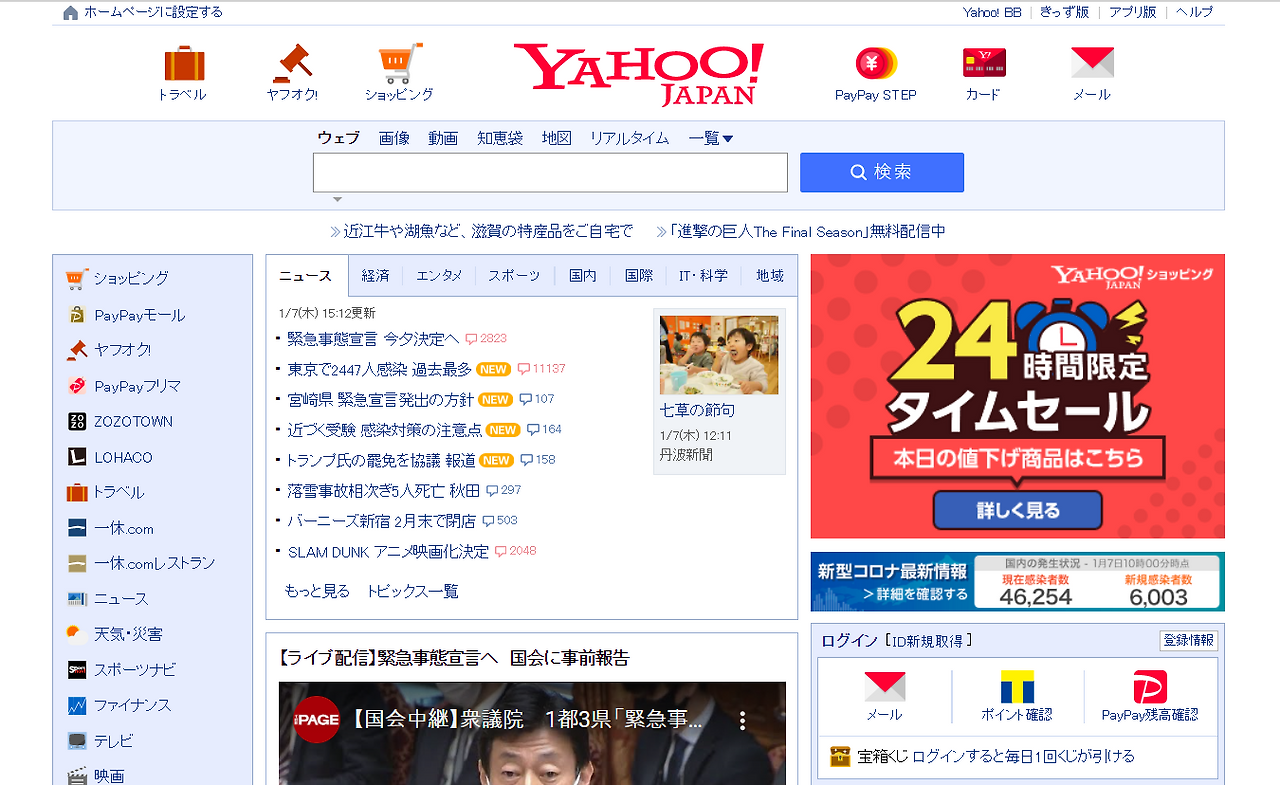Switch to the 経済 news tab
The height and width of the screenshot is (785, 1280).
(375, 276)
